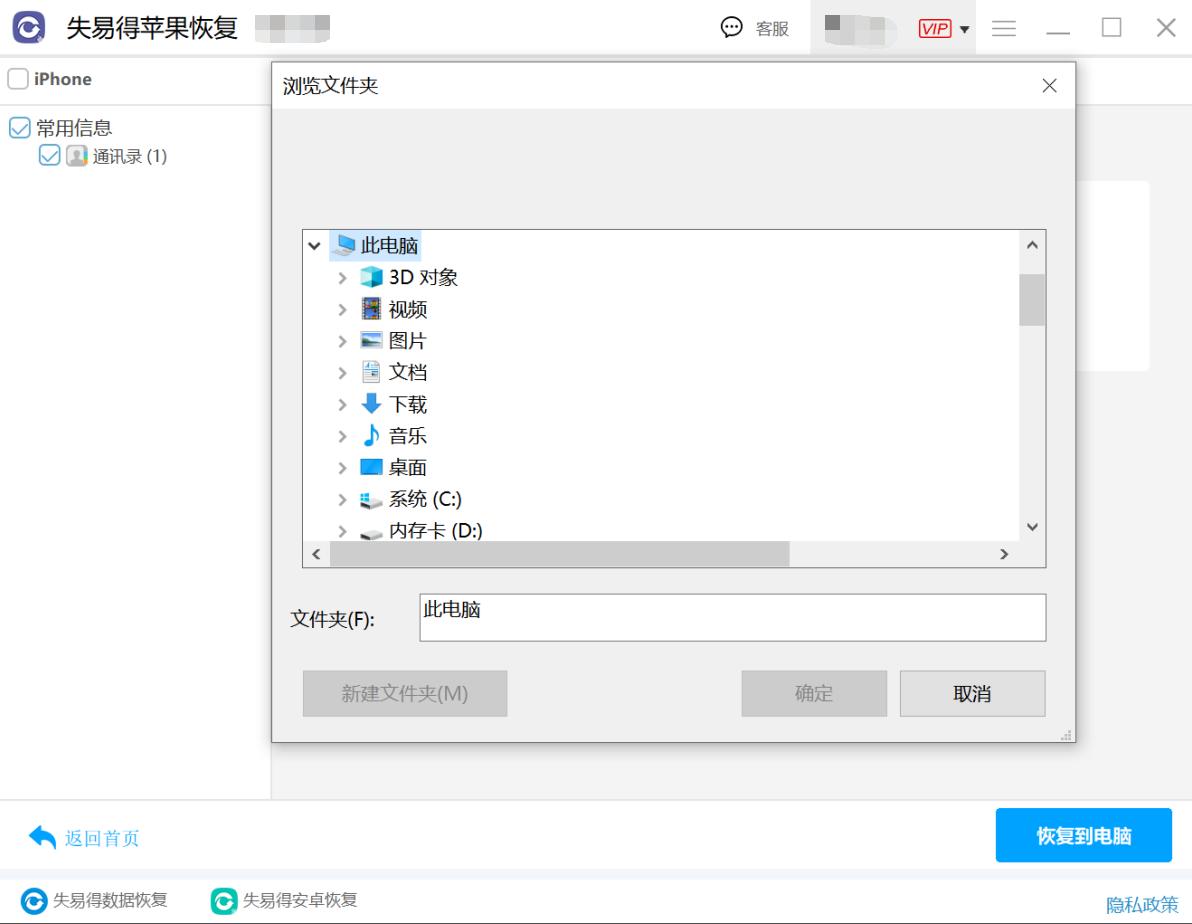Click the 恢复到电脑 button
The height and width of the screenshot is (924, 1192).
pos(1084,835)
